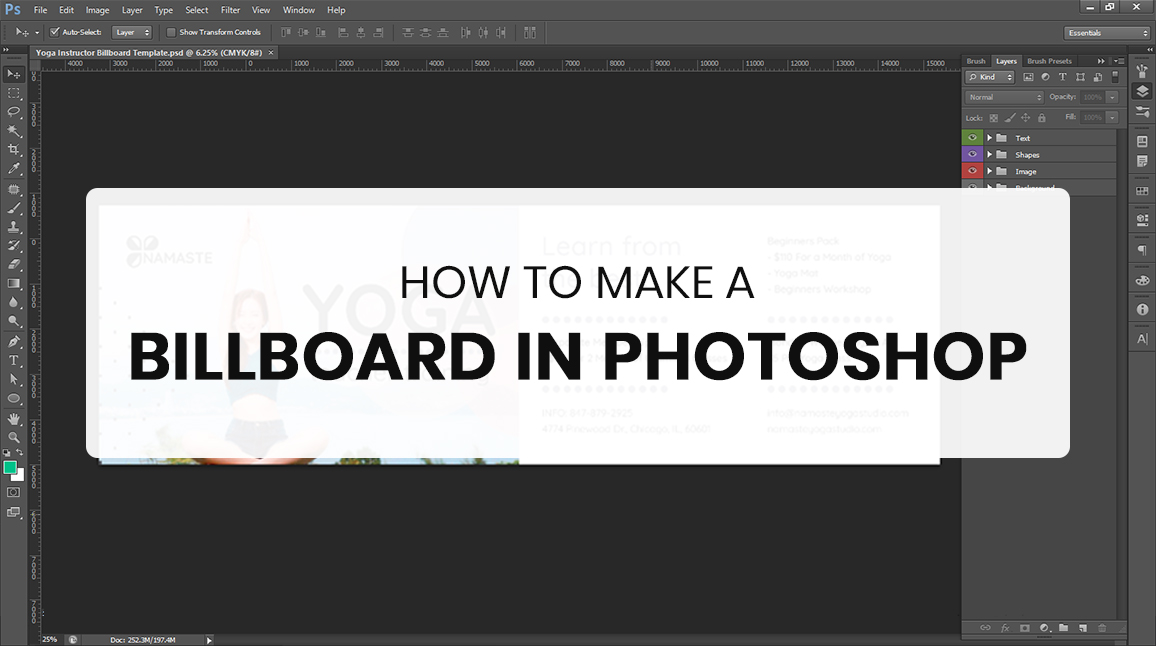Select the Layers panel menu button

click(1119, 61)
